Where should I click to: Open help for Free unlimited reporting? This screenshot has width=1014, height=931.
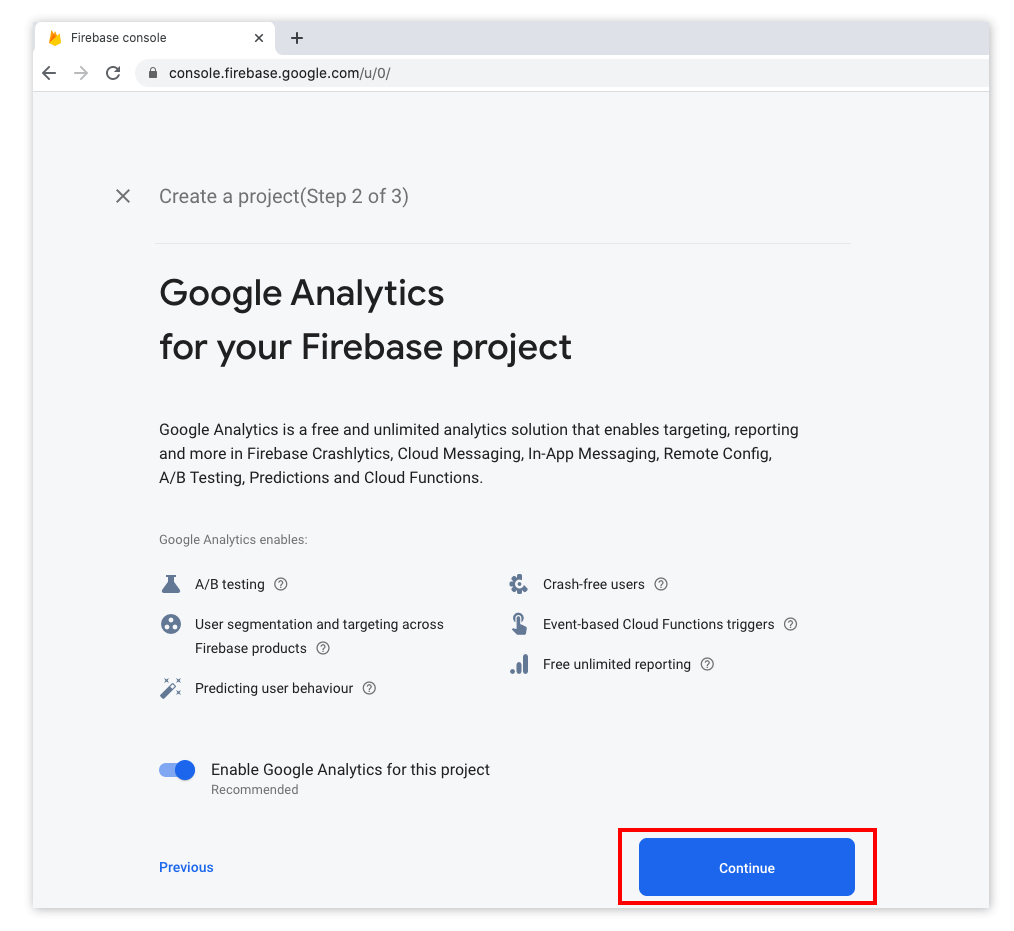pos(707,665)
